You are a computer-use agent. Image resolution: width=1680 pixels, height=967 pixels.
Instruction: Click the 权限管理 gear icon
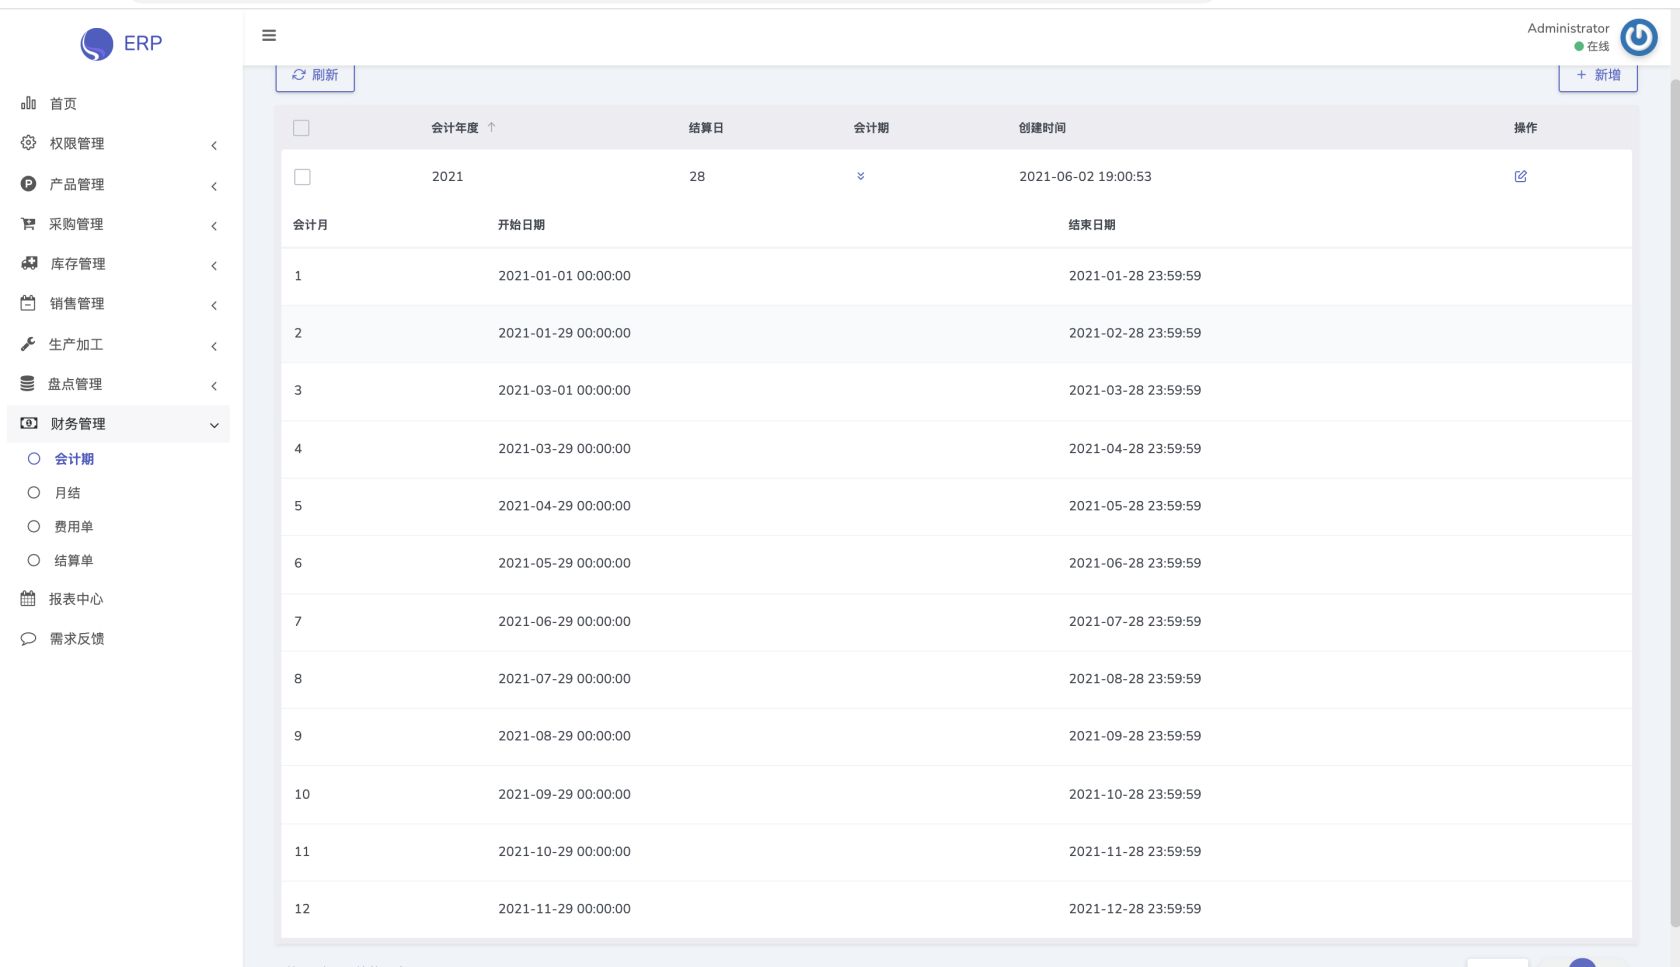point(28,143)
